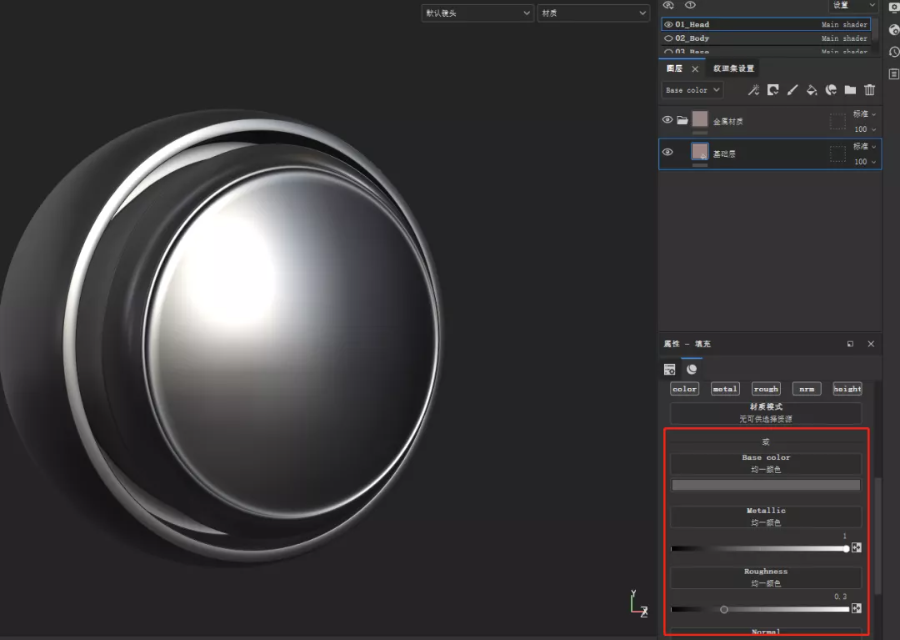Click the Roughness 均一颜色 button
This screenshot has width=900, height=640.
[766, 577]
